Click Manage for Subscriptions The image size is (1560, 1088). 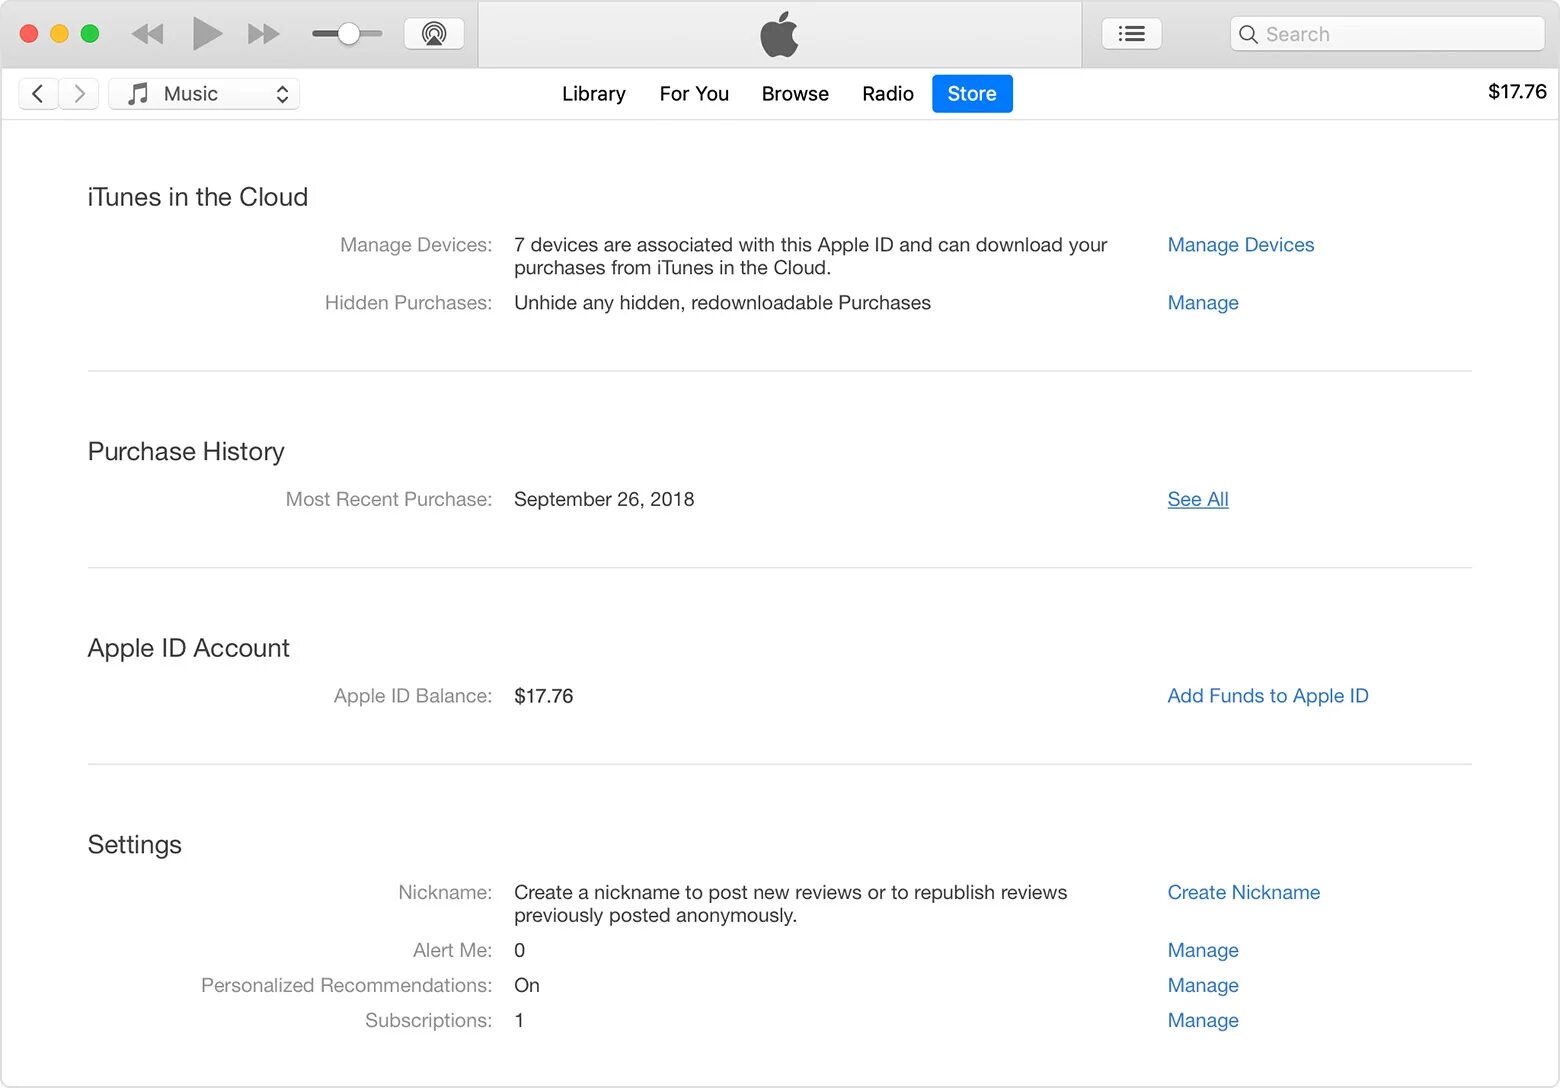[x=1203, y=1020]
